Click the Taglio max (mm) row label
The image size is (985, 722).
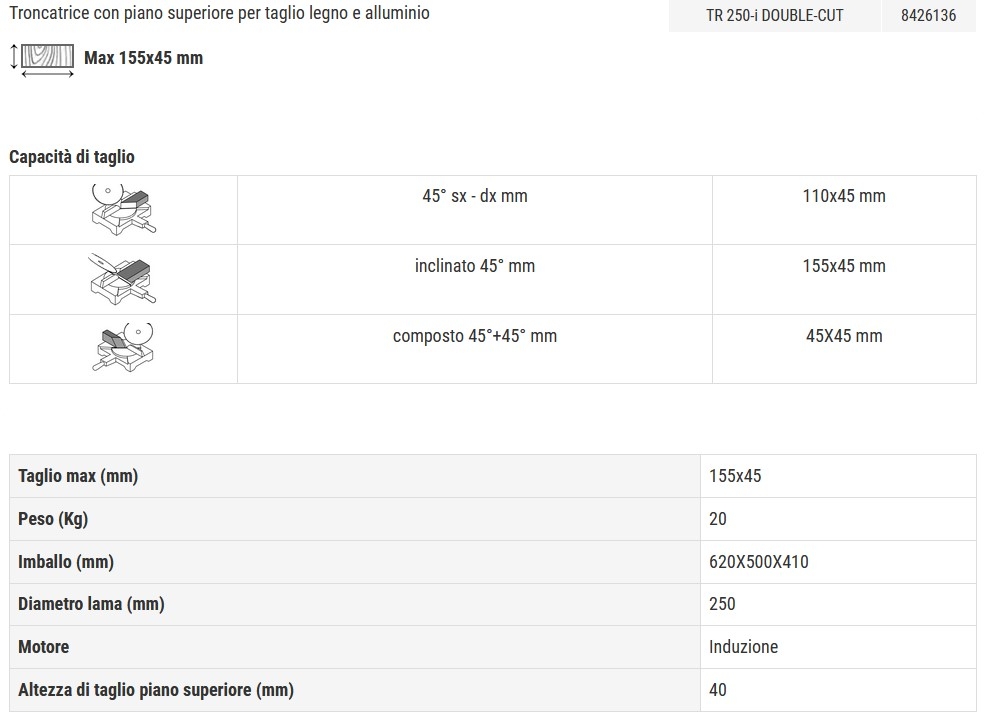(78, 476)
